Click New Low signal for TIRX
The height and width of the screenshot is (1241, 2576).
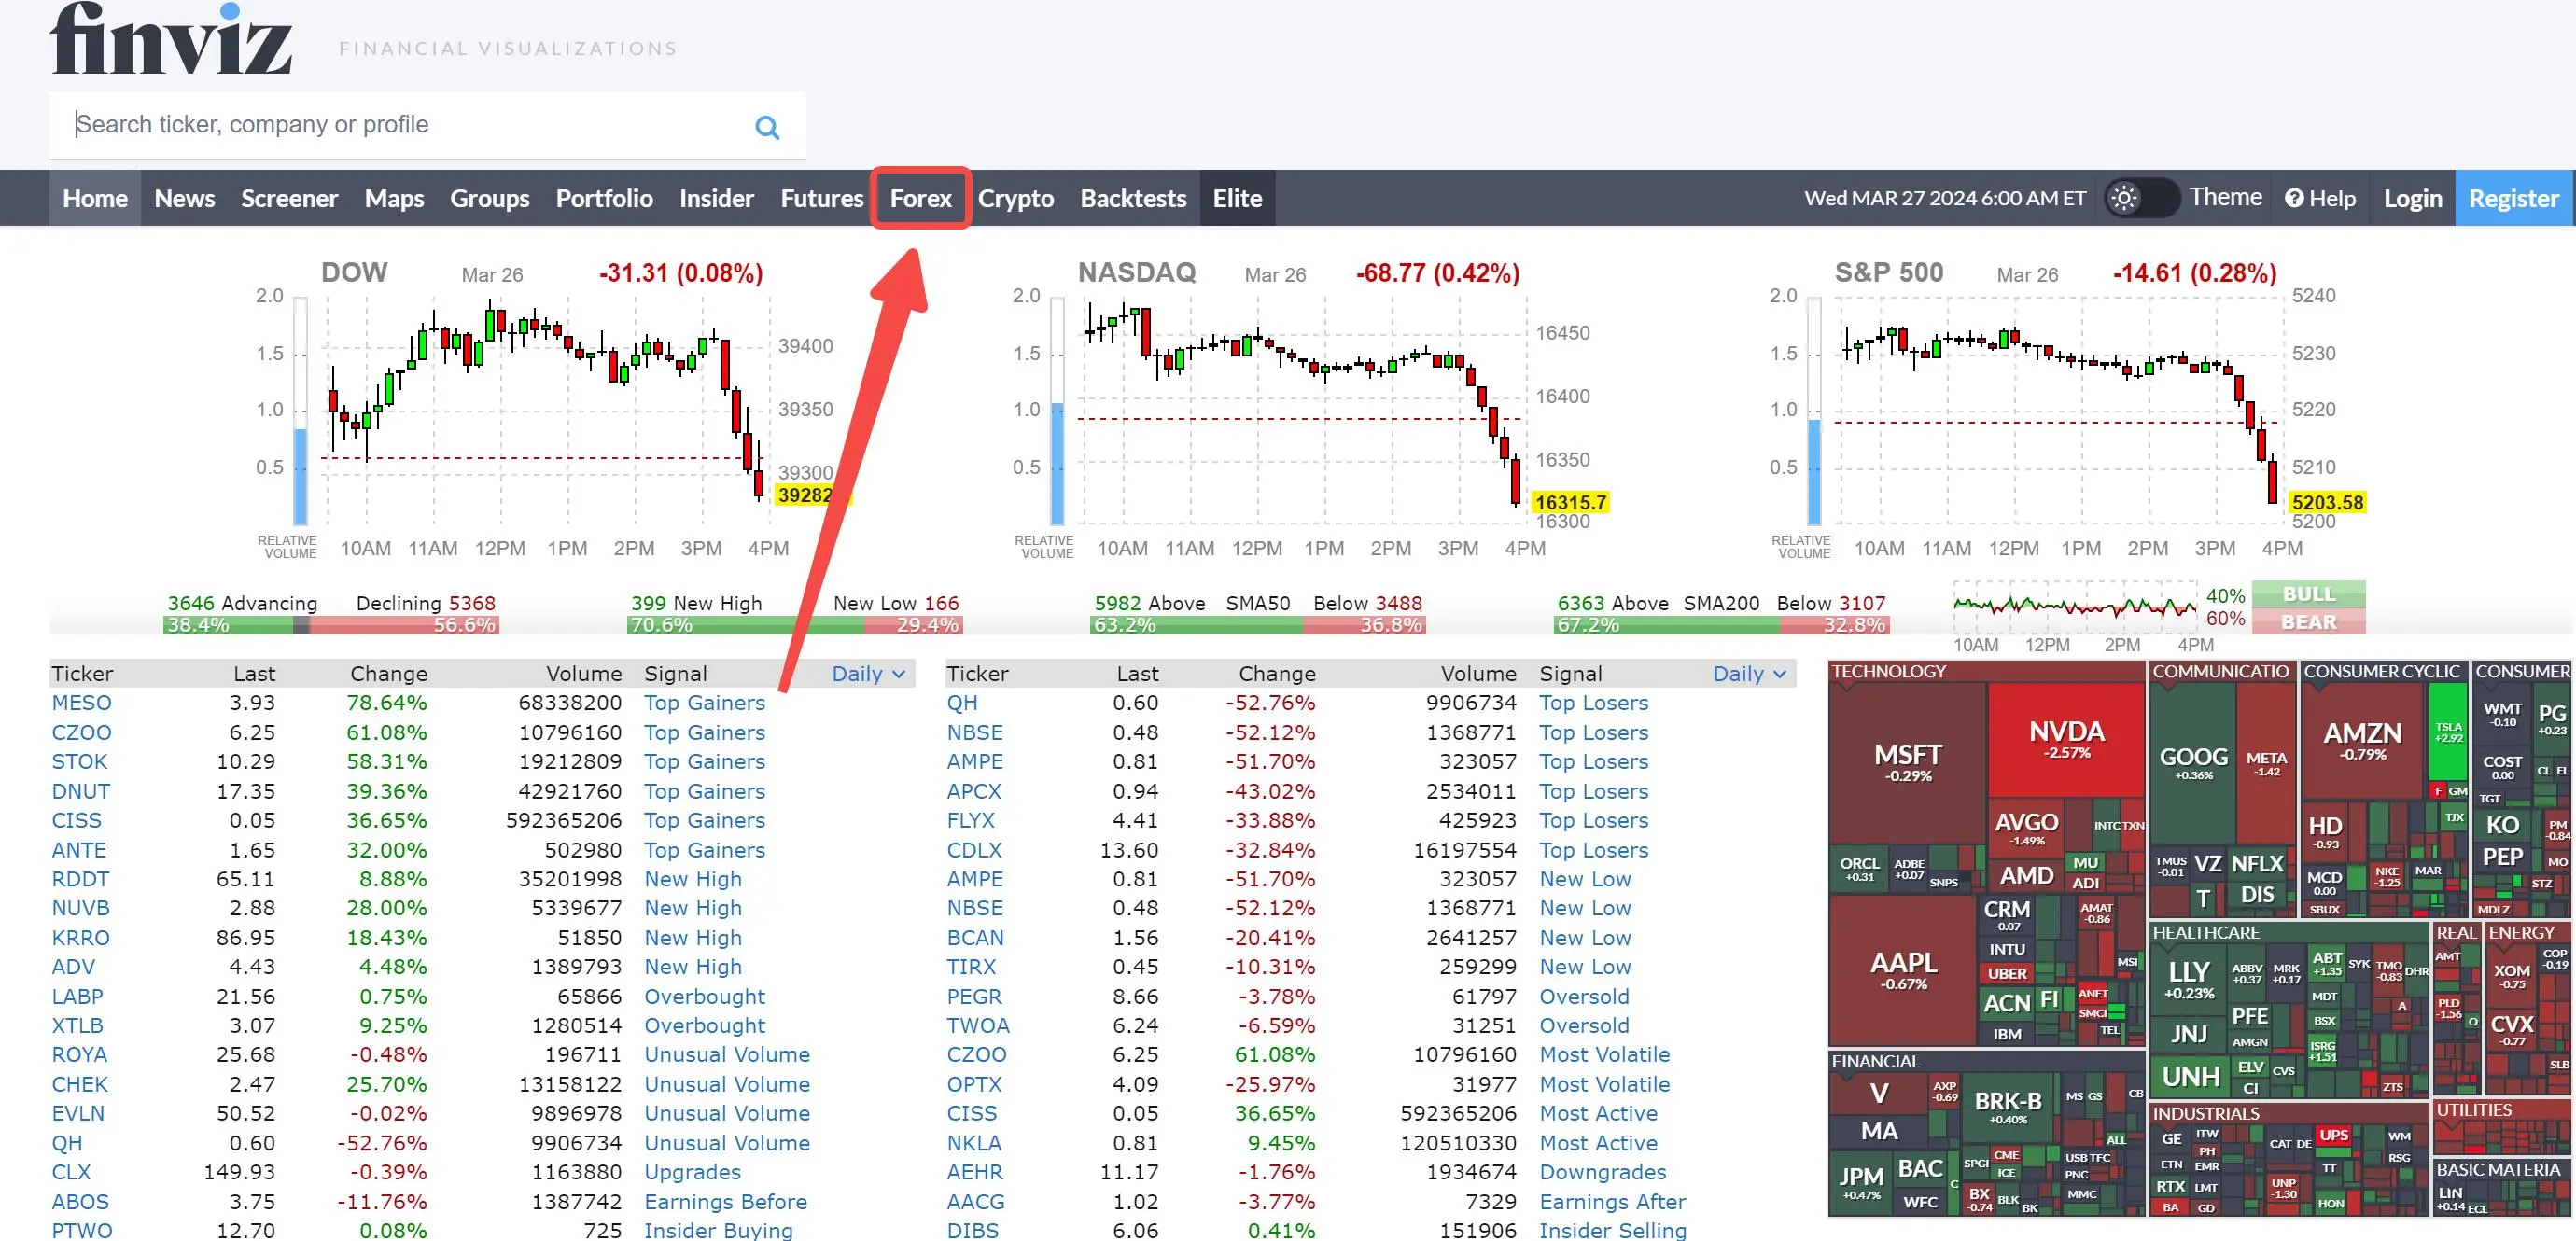click(1585, 967)
